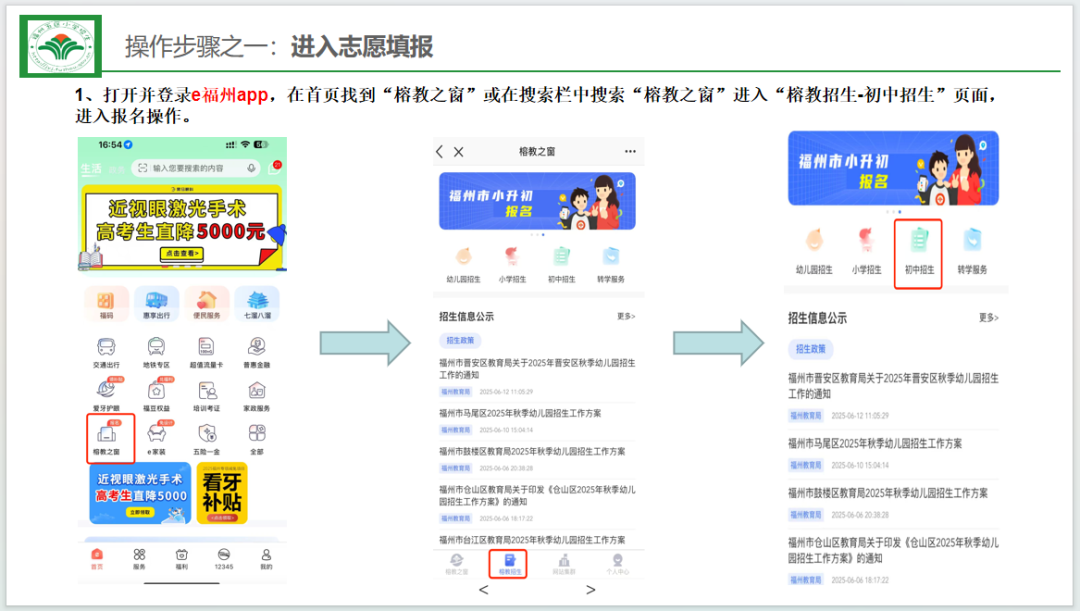Switch to the 榕教之窗 bottom tab
Screen dimensions: 1080x611
pos(457,564)
